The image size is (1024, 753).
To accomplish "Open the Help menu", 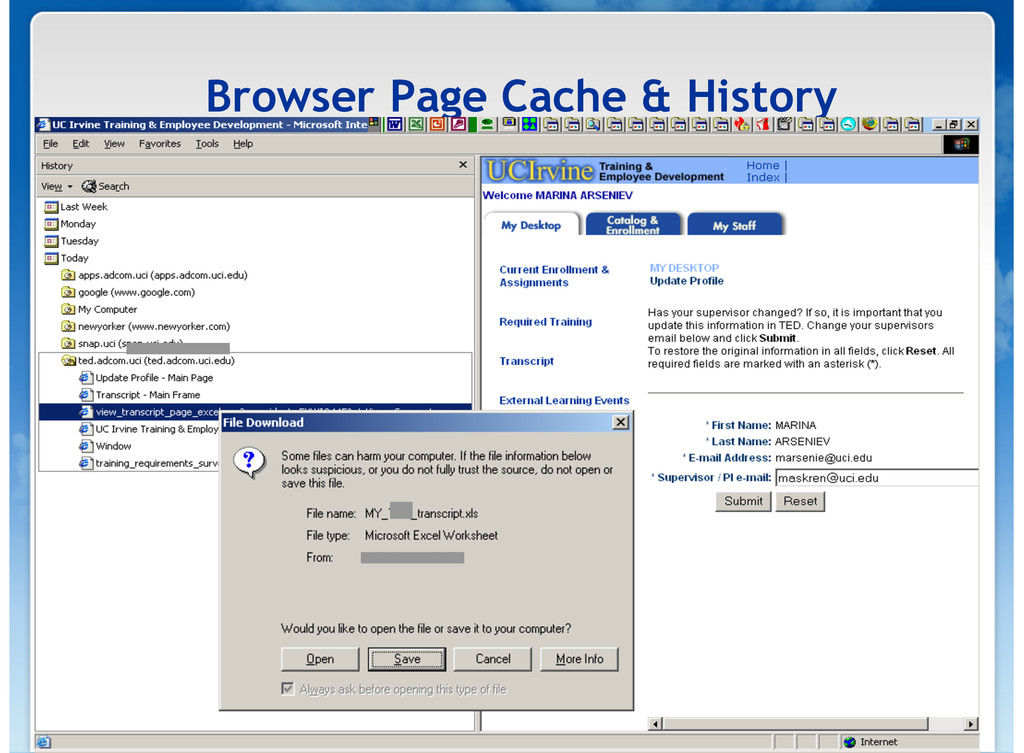I will [x=243, y=144].
